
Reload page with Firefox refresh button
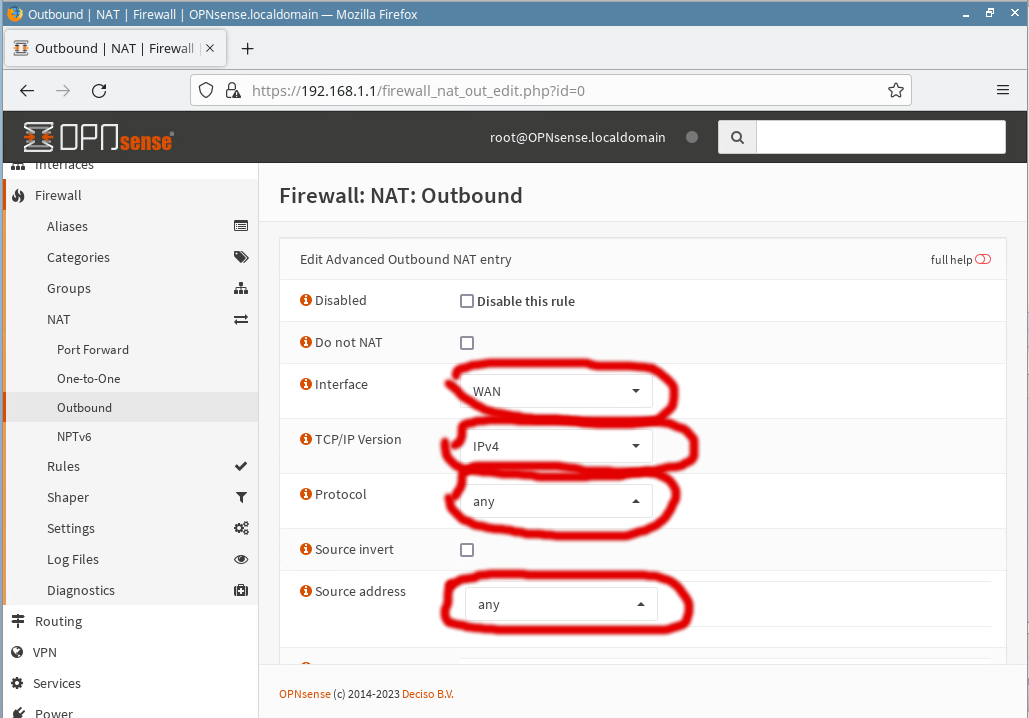point(99,91)
